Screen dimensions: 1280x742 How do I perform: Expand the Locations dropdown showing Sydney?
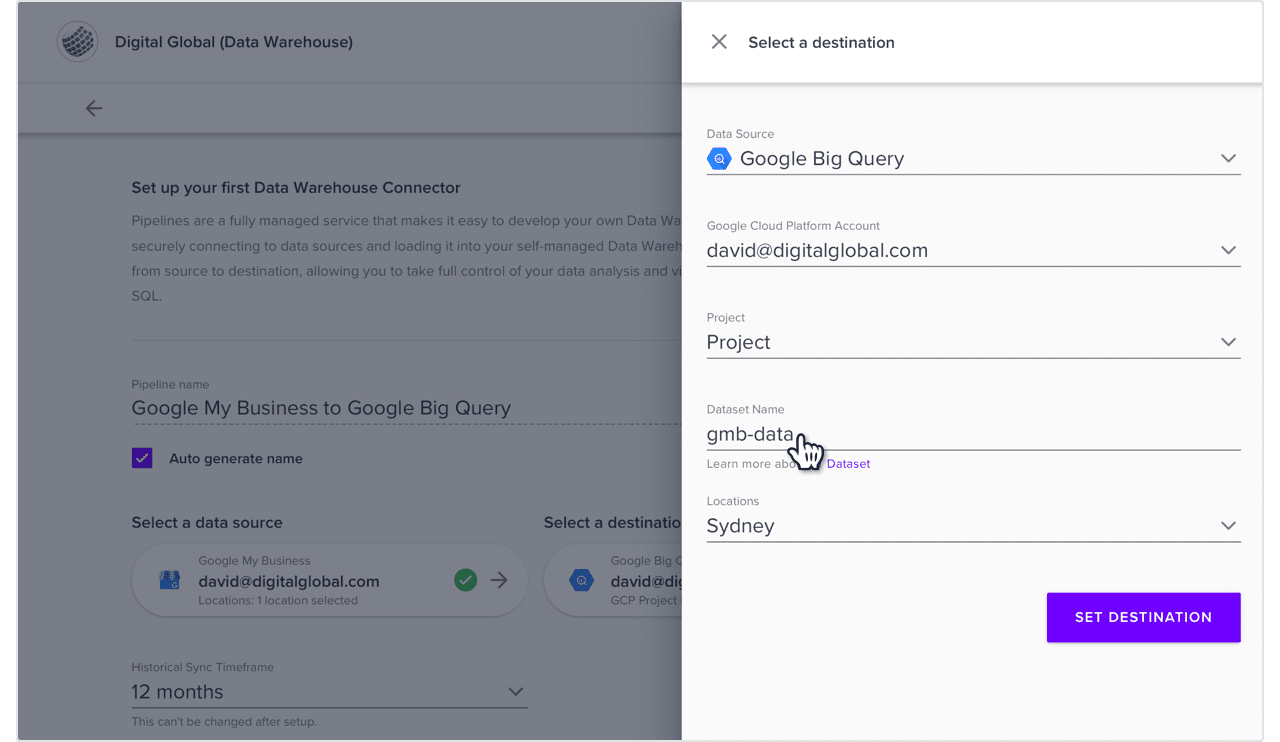973,526
